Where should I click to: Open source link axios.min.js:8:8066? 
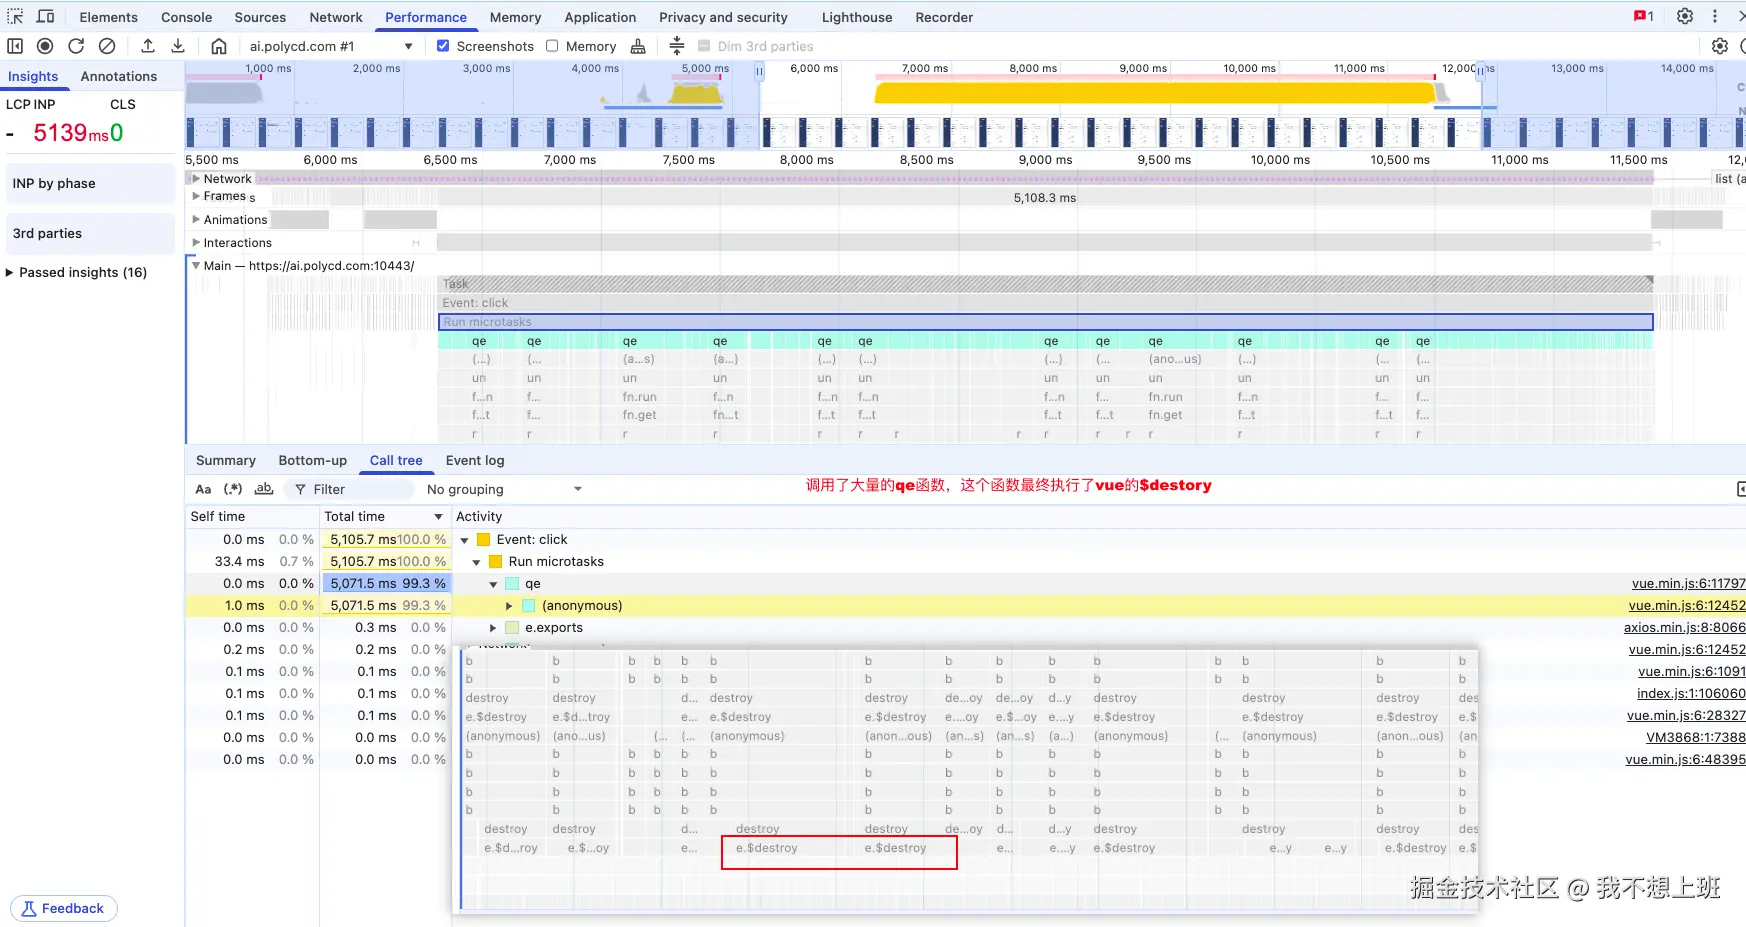click(x=1684, y=628)
